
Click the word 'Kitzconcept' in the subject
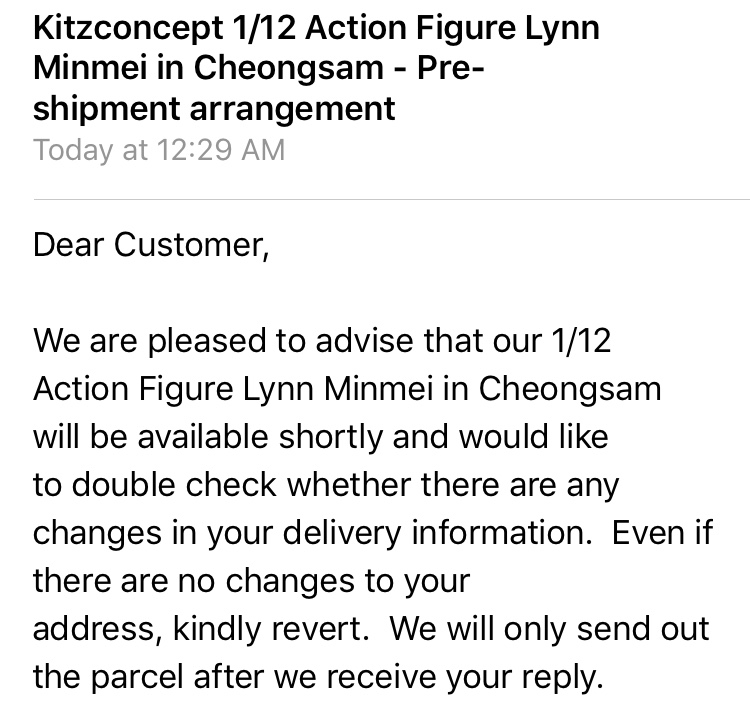click(128, 28)
